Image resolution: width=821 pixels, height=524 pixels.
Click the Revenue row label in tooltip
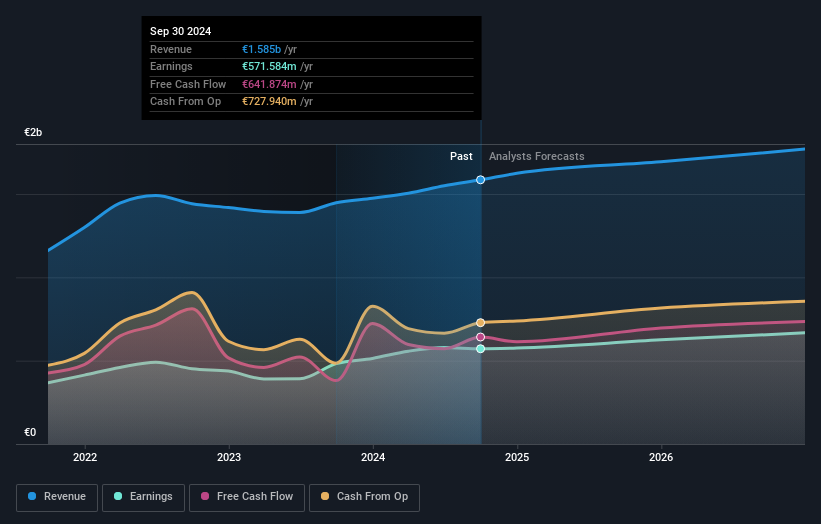(x=171, y=49)
